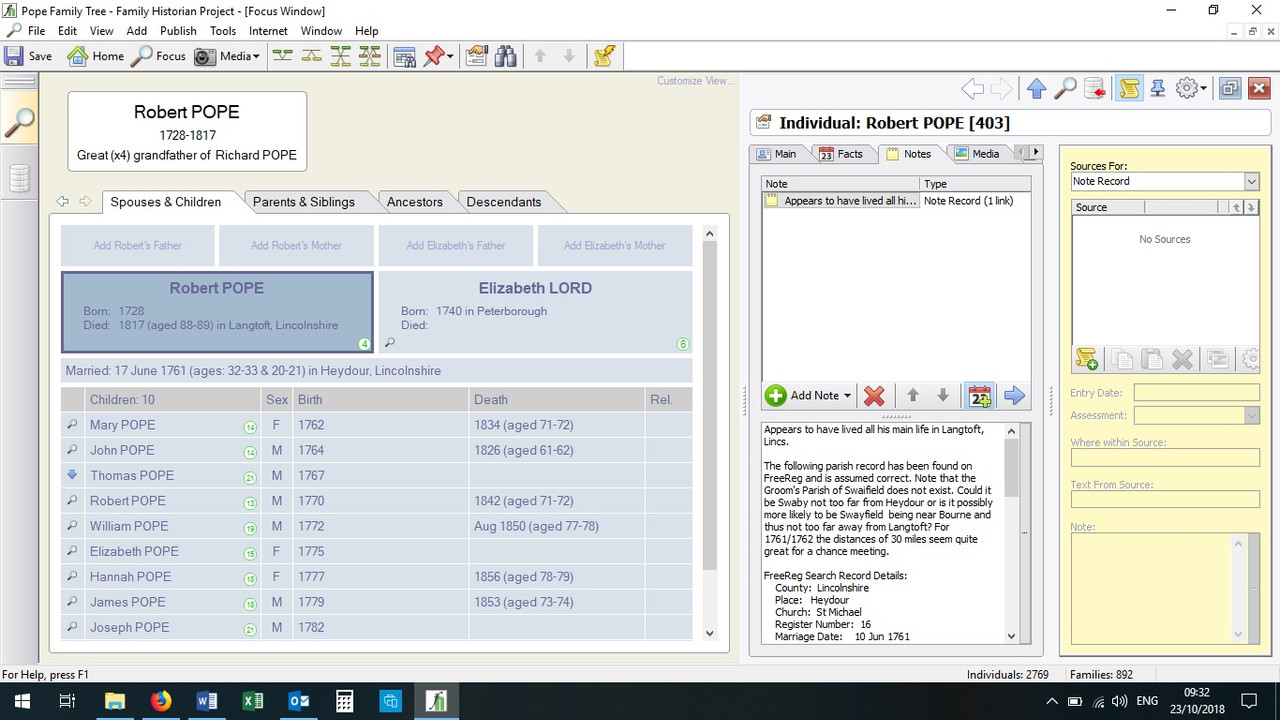The width and height of the screenshot is (1280, 720).
Task: Open the gear options dropdown
Action: (1191, 89)
